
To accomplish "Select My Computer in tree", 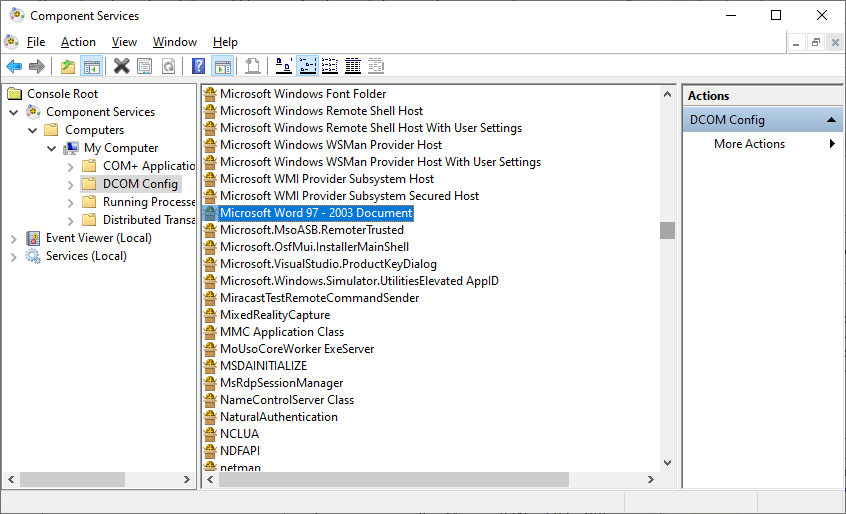I will tap(121, 148).
